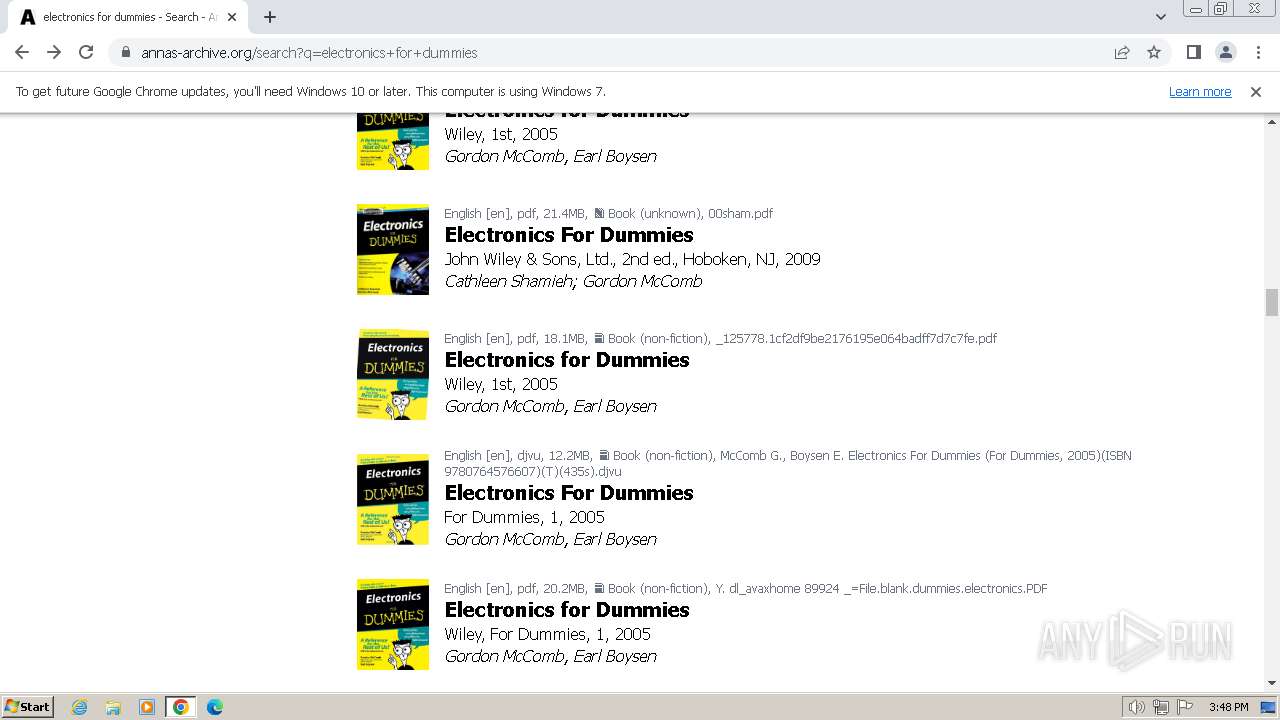The height and width of the screenshot is (720, 1280).
Task: Open the Action Center flag icon
Action: [1185, 707]
